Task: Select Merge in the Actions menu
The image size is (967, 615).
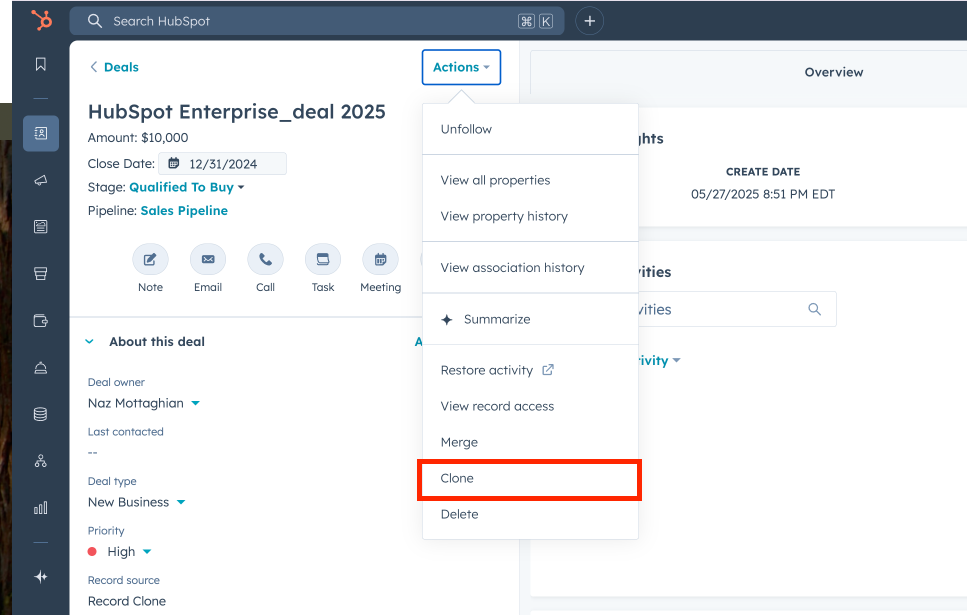Action: pos(530,442)
